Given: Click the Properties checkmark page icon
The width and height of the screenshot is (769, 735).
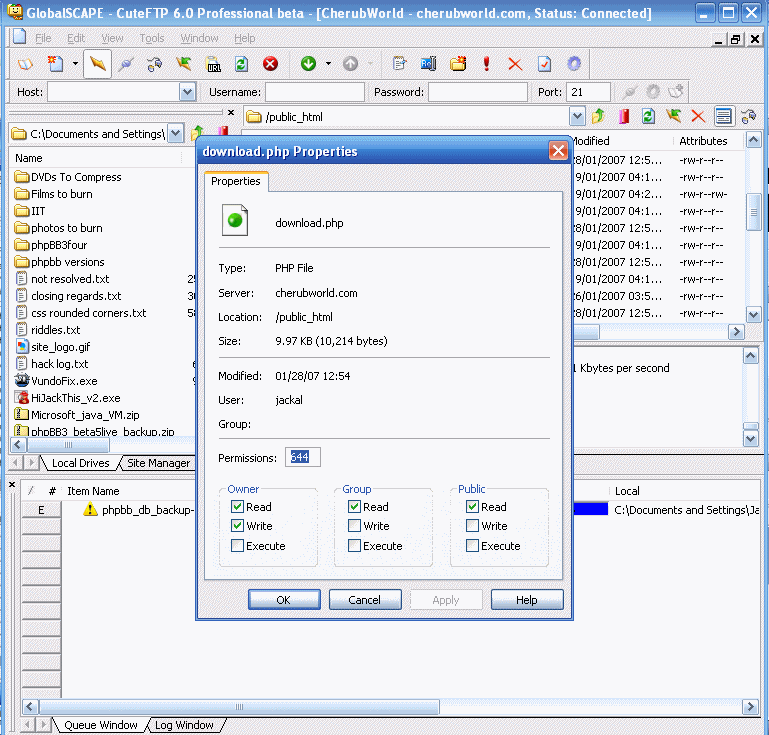Looking at the screenshot, I should 544,64.
